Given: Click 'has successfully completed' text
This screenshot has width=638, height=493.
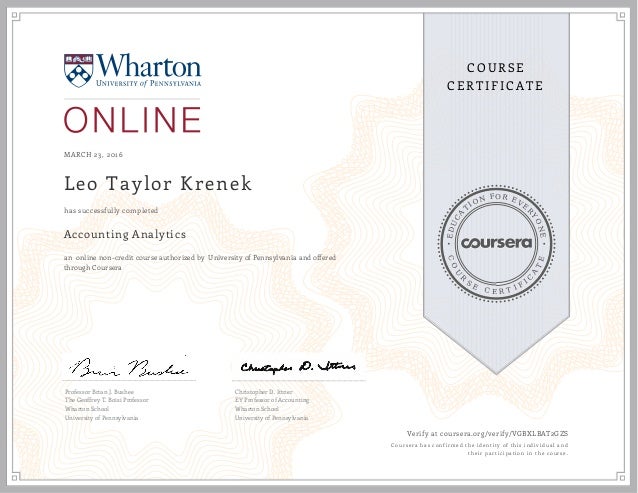Looking at the screenshot, I should pos(111,211).
